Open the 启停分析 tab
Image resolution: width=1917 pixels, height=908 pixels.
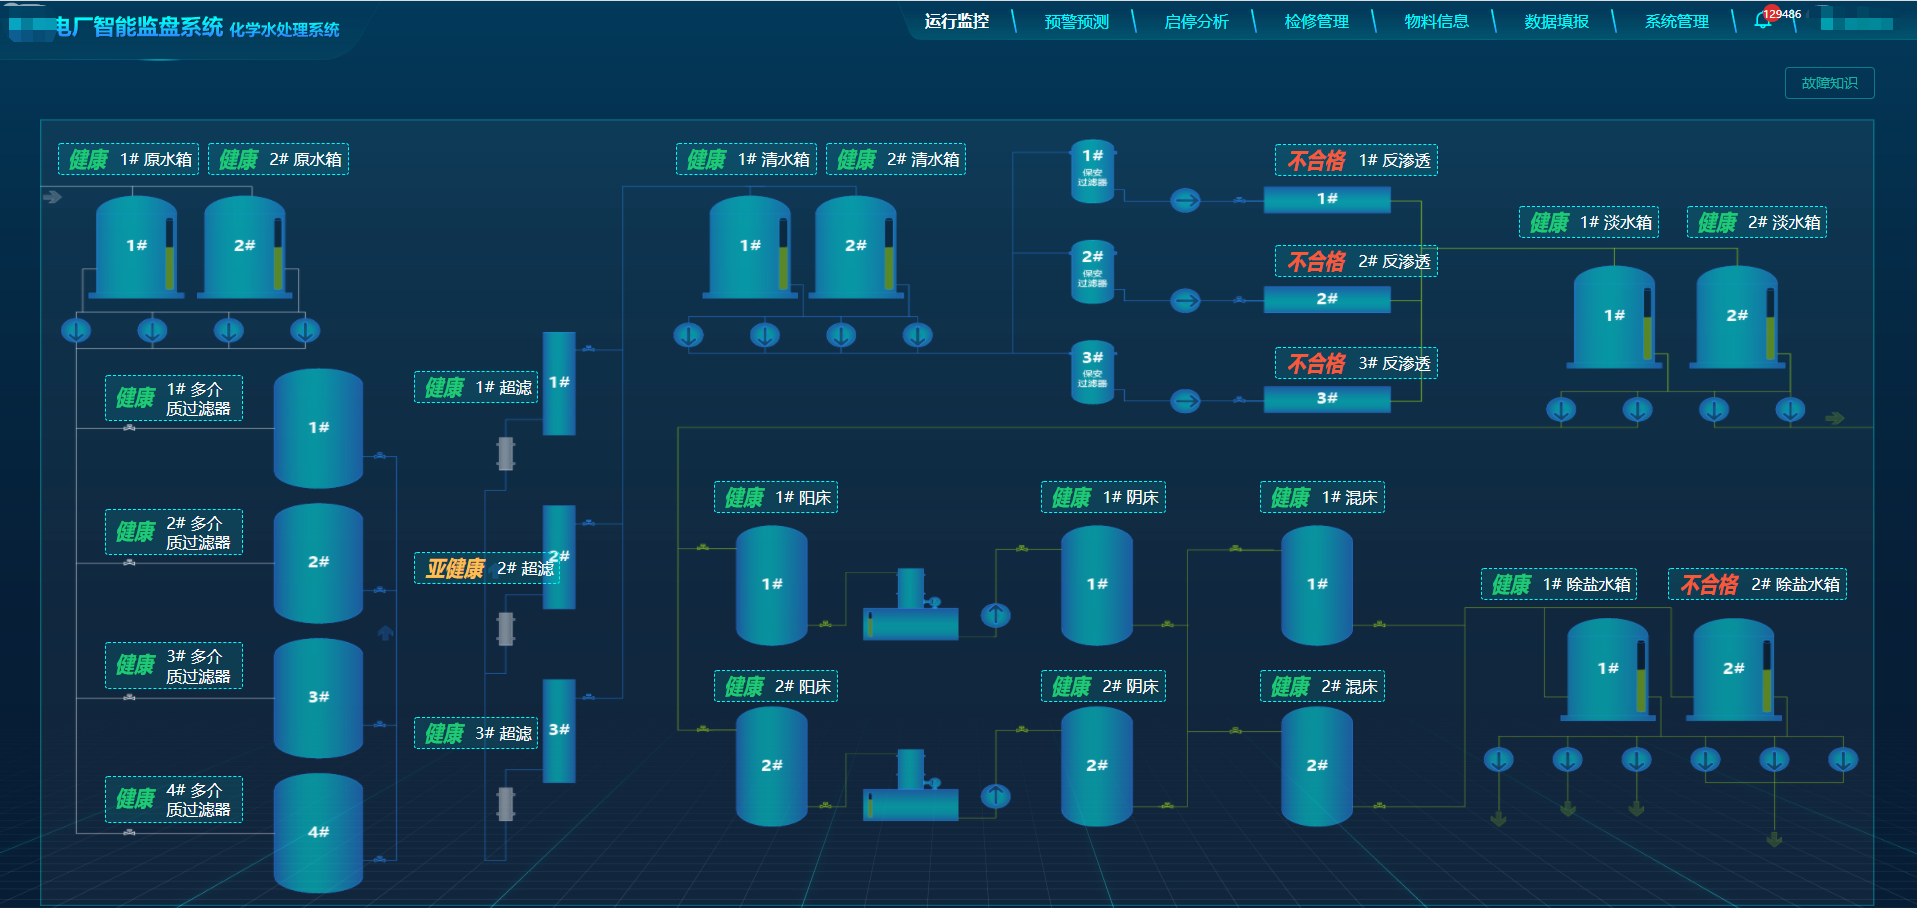(x=1196, y=21)
